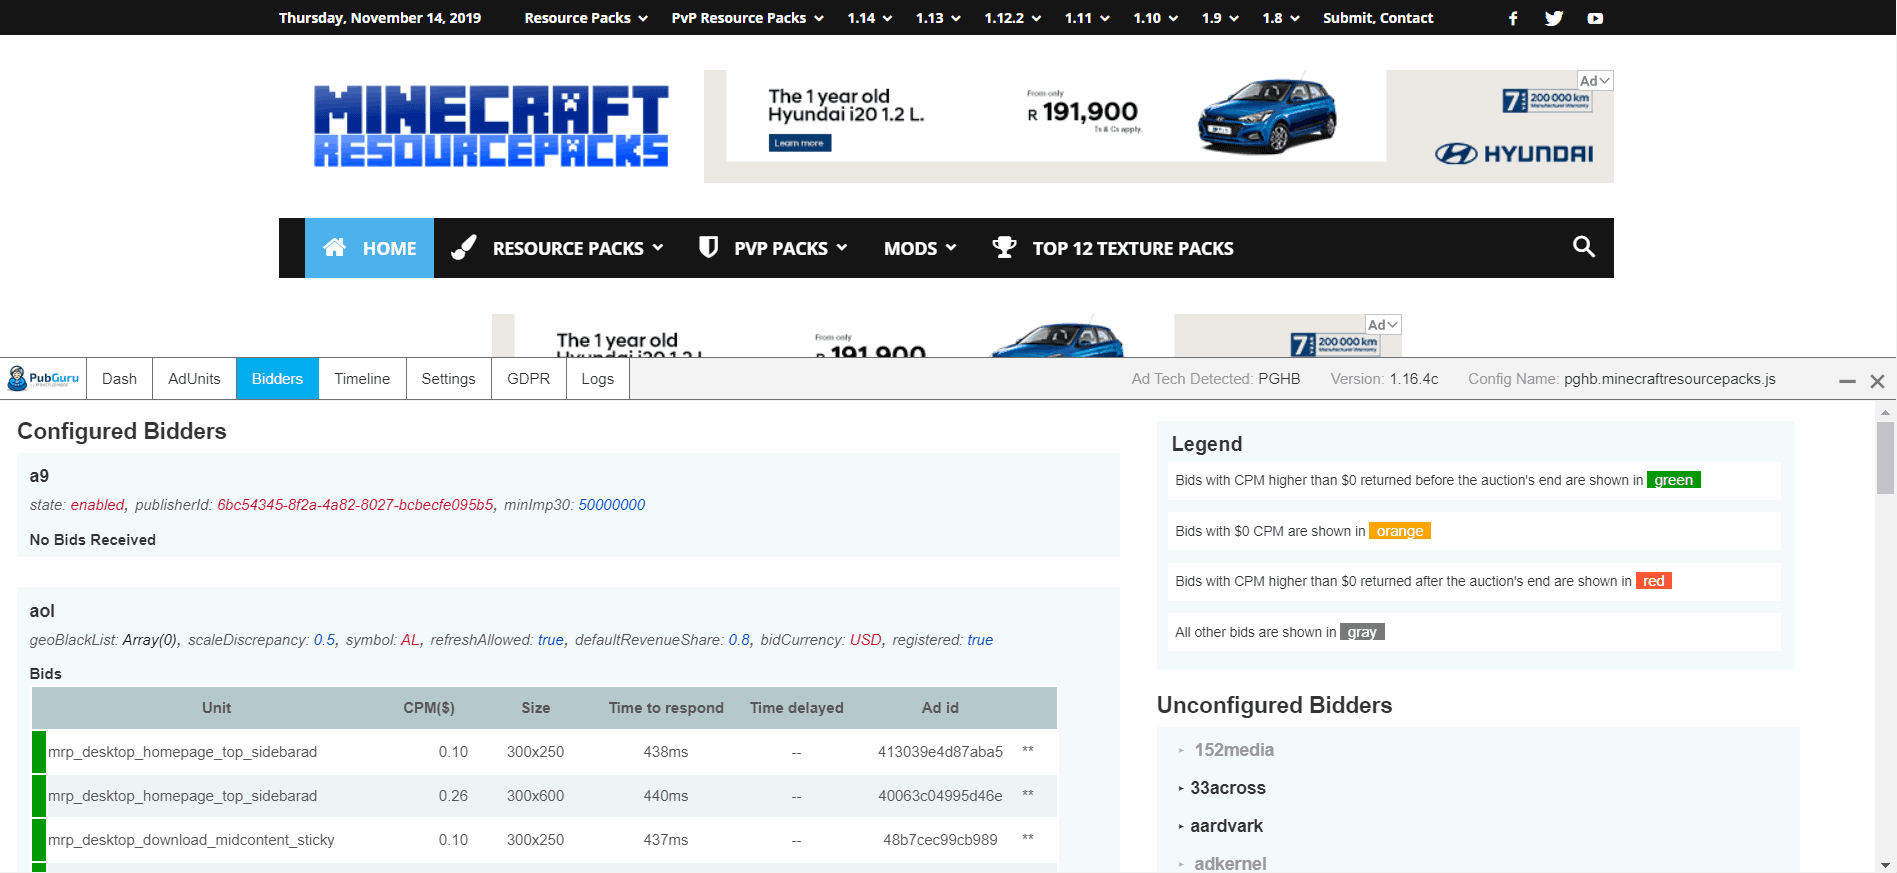Click the CPM($) column header
The width and height of the screenshot is (1897, 873).
click(x=429, y=708)
